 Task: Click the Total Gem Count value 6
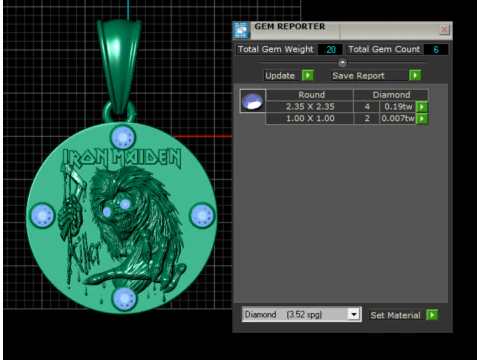tap(436, 49)
